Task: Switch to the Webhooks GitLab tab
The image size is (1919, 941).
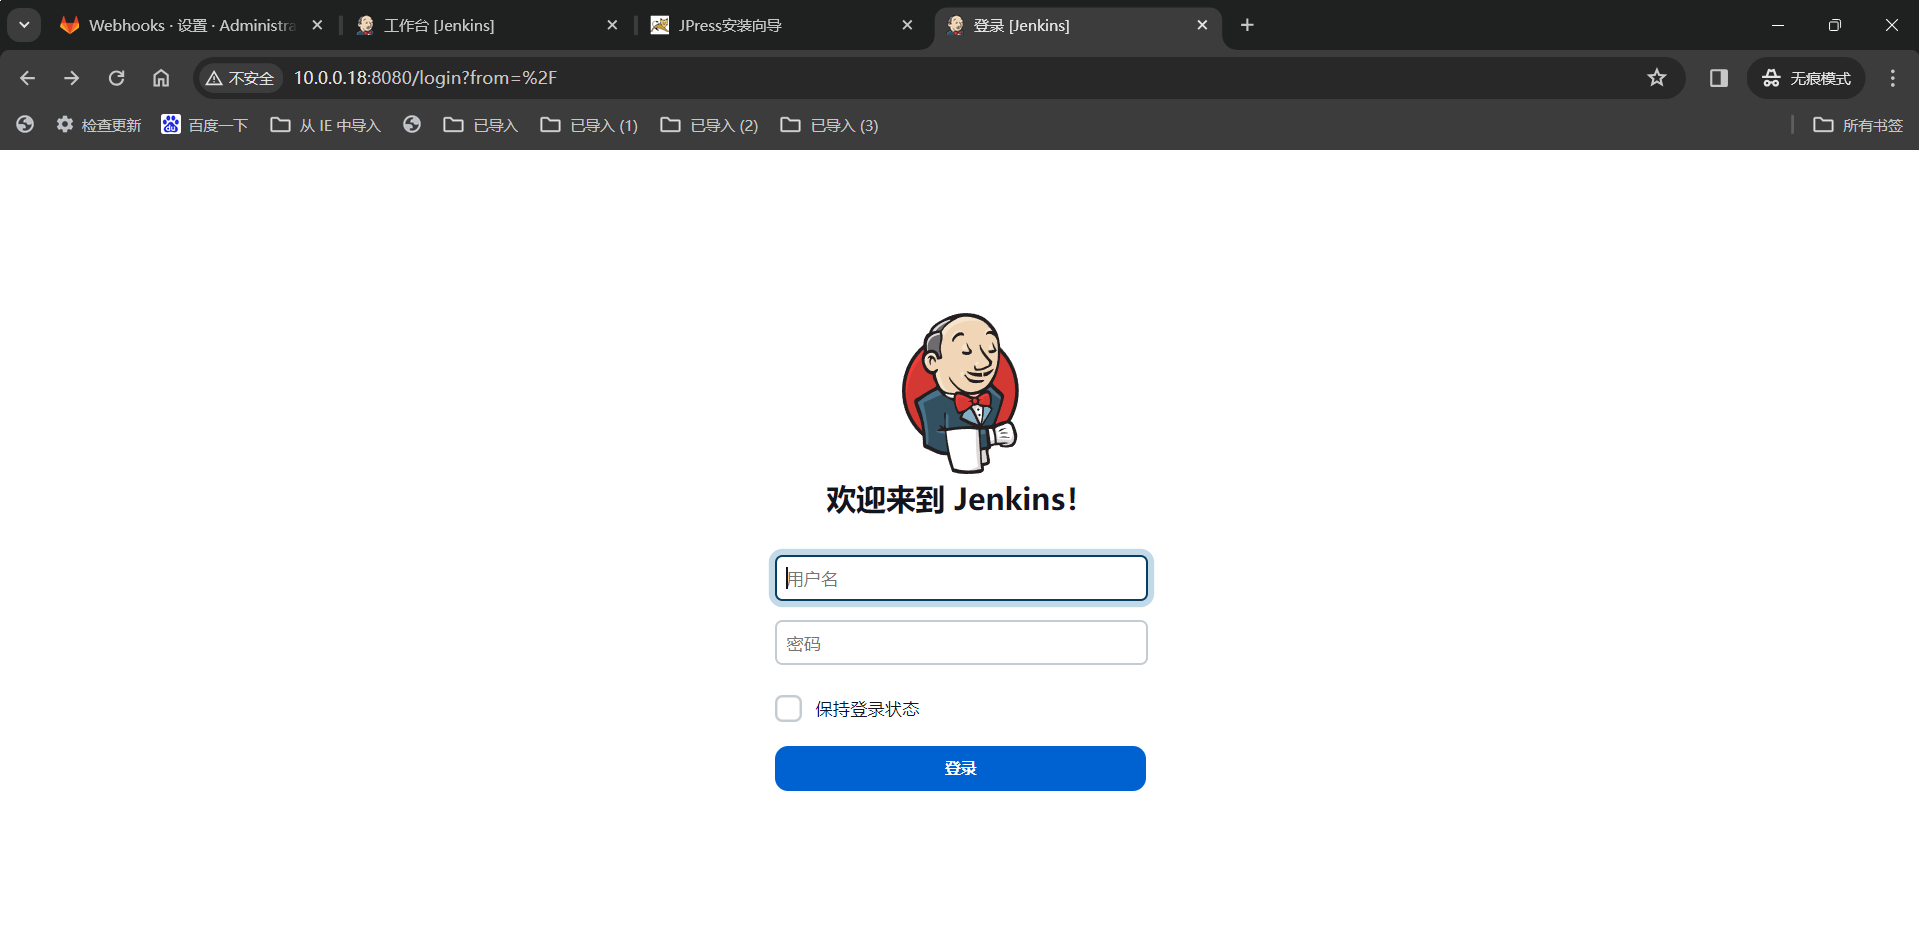Action: (x=191, y=25)
